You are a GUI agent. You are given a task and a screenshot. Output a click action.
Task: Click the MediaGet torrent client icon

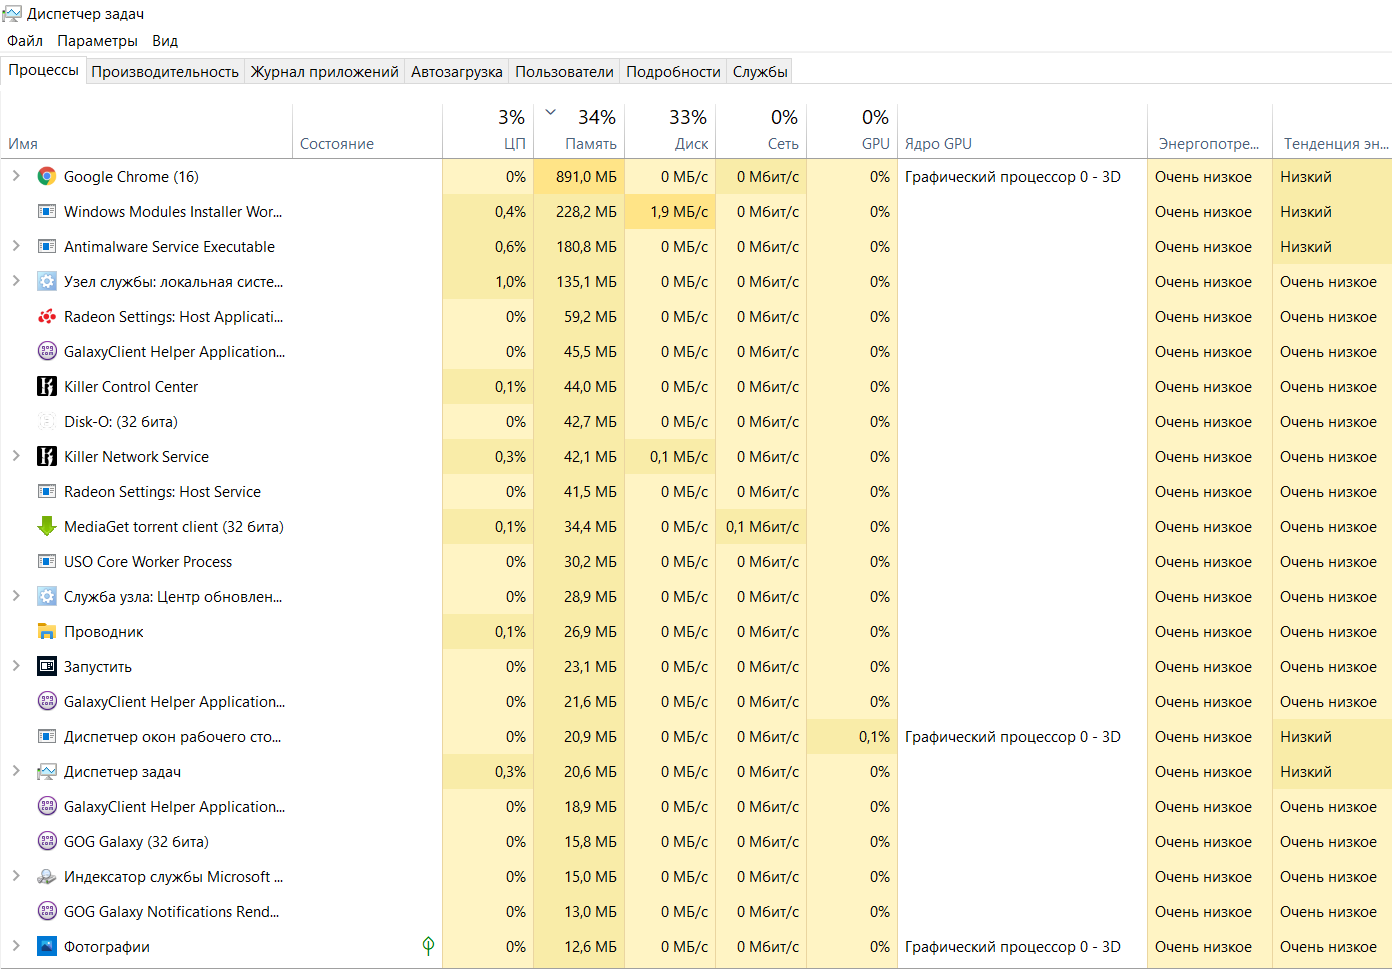(47, 527)
